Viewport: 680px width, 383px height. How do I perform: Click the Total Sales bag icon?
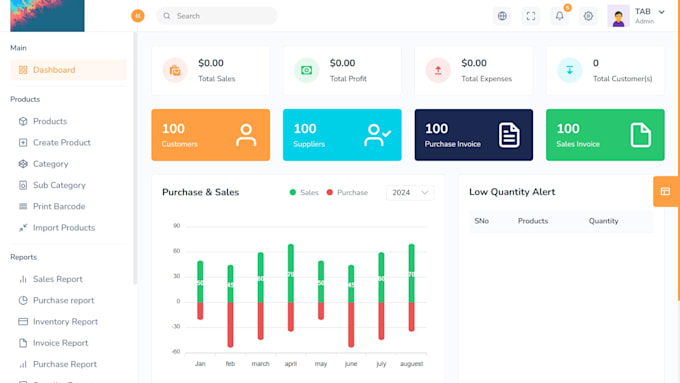(175, 70)
